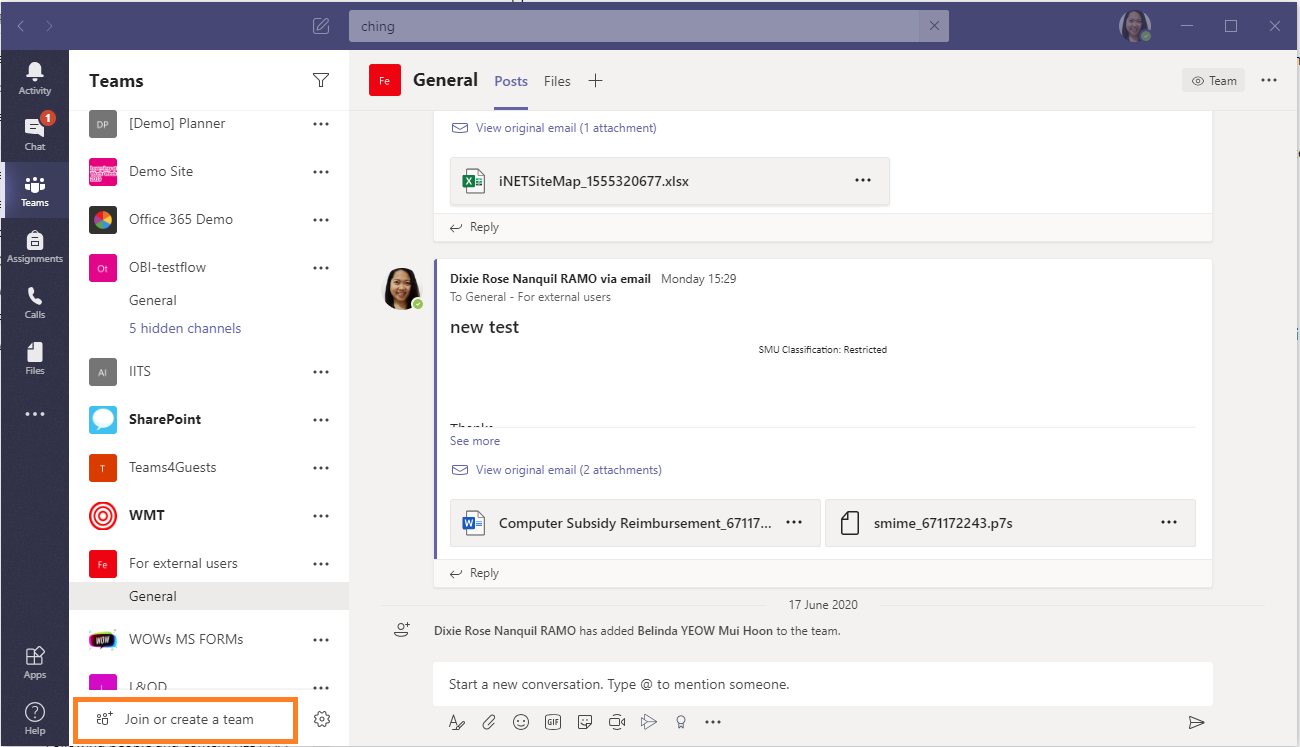1300x747 pixels.
Task: Click See more on new test message
Action: pos(475,441)
